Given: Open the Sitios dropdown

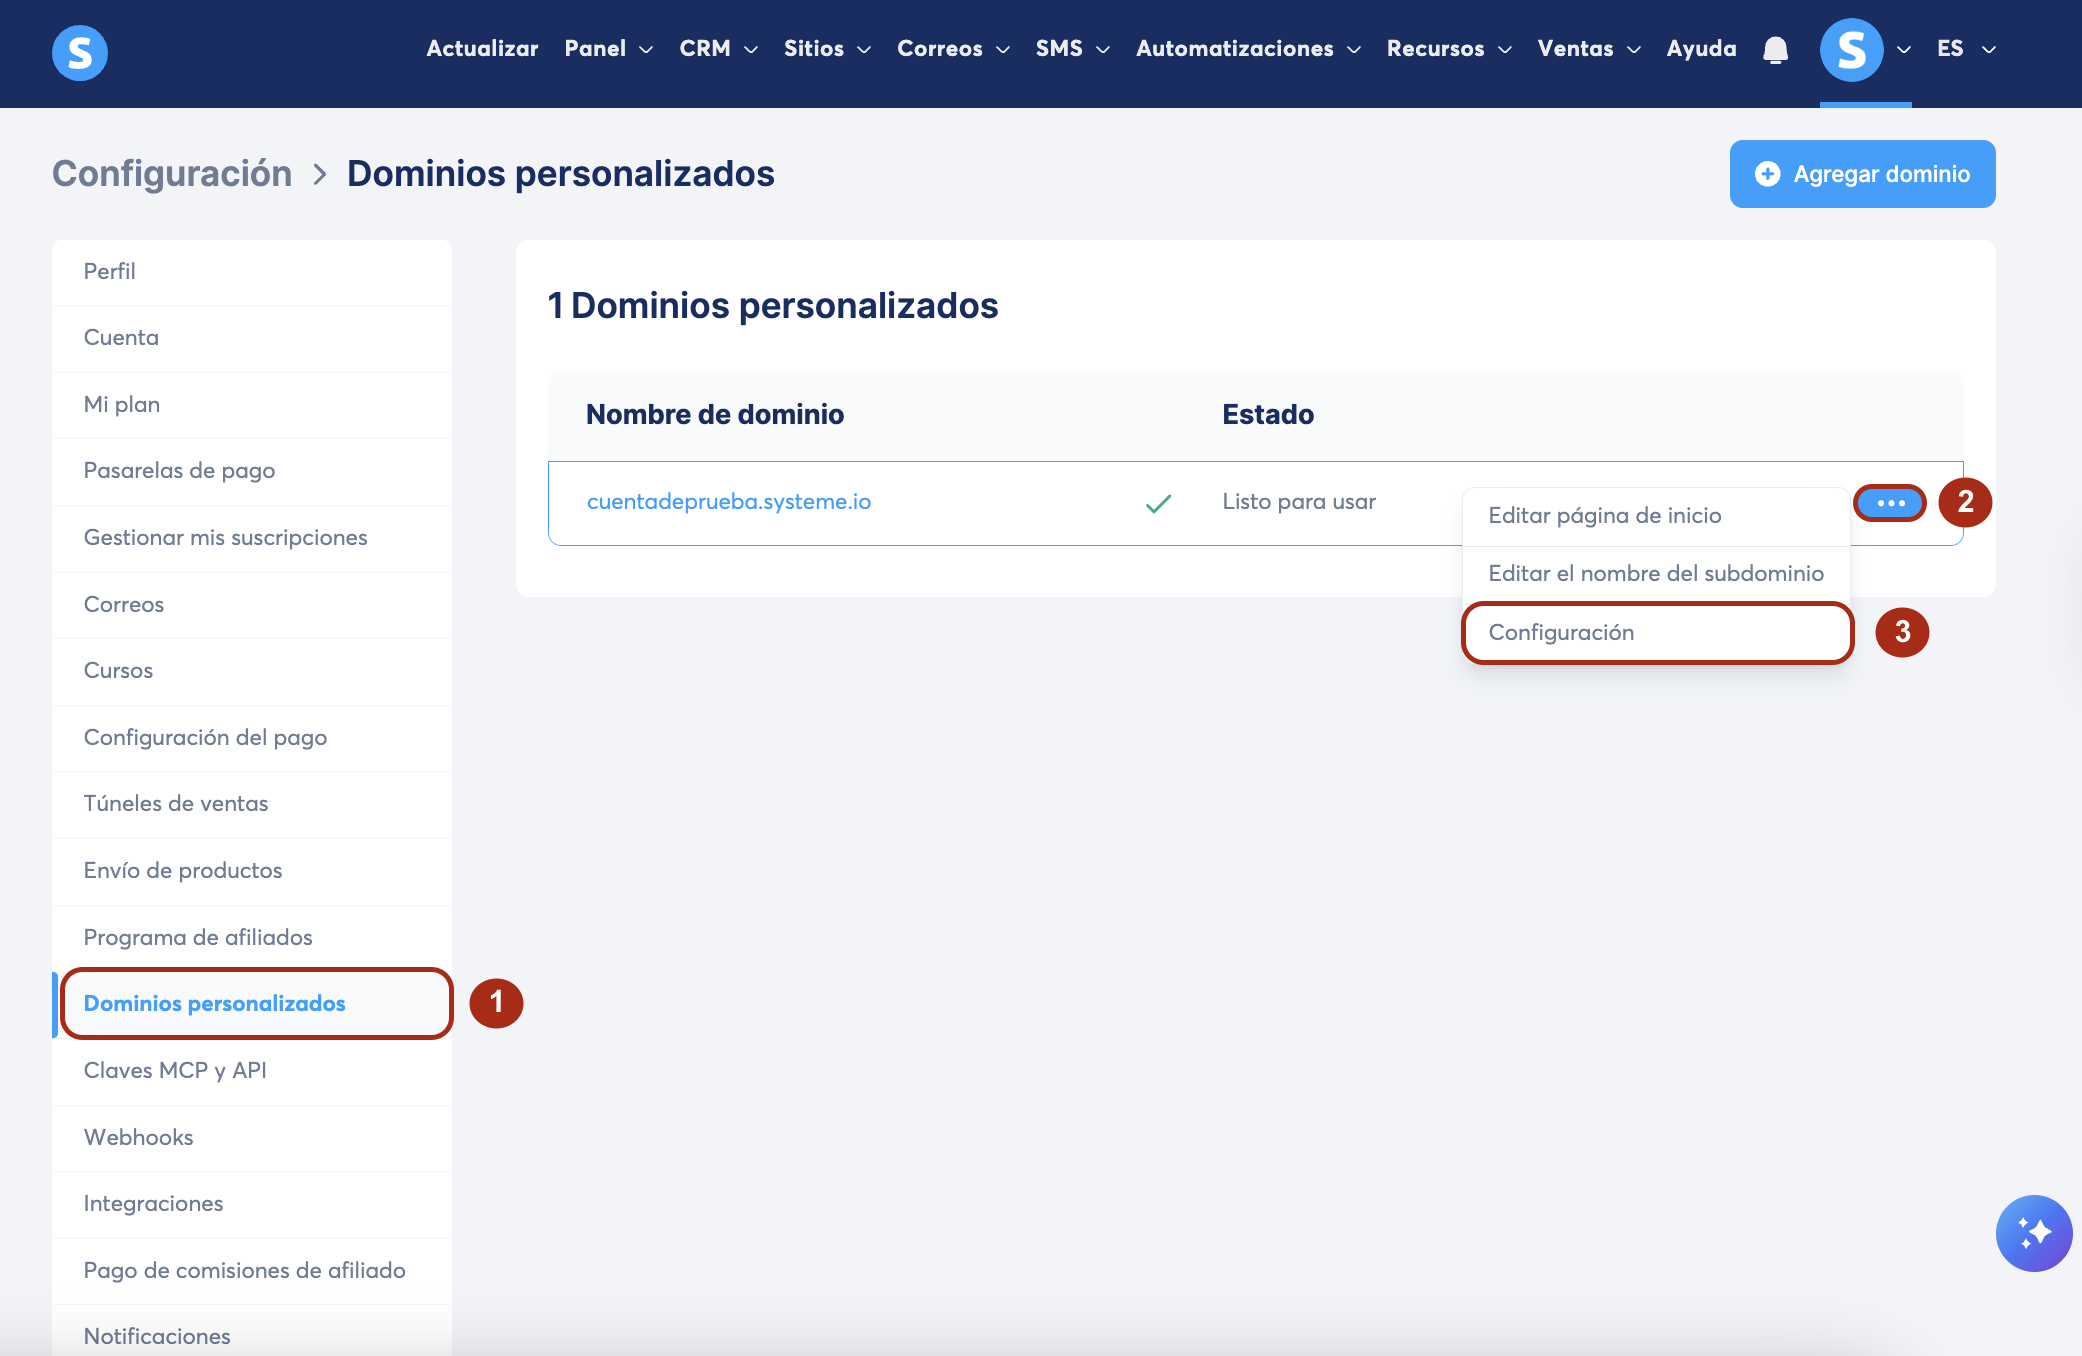Looking at the screenshot, I should click(x=827, y=49).
